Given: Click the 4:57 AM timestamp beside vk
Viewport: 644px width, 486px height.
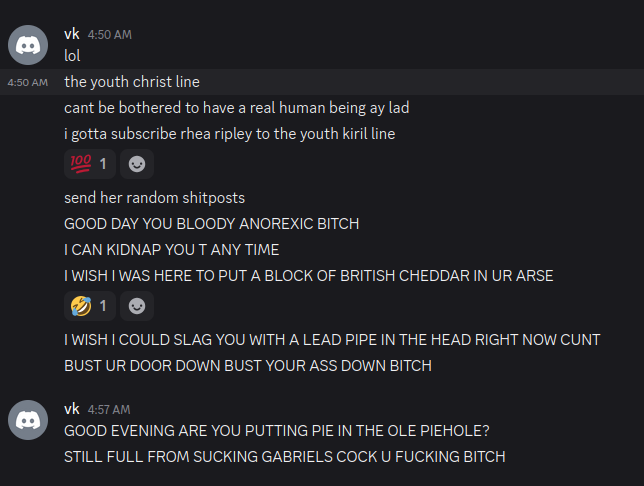Looking at the screenshot, I should 109,410.
